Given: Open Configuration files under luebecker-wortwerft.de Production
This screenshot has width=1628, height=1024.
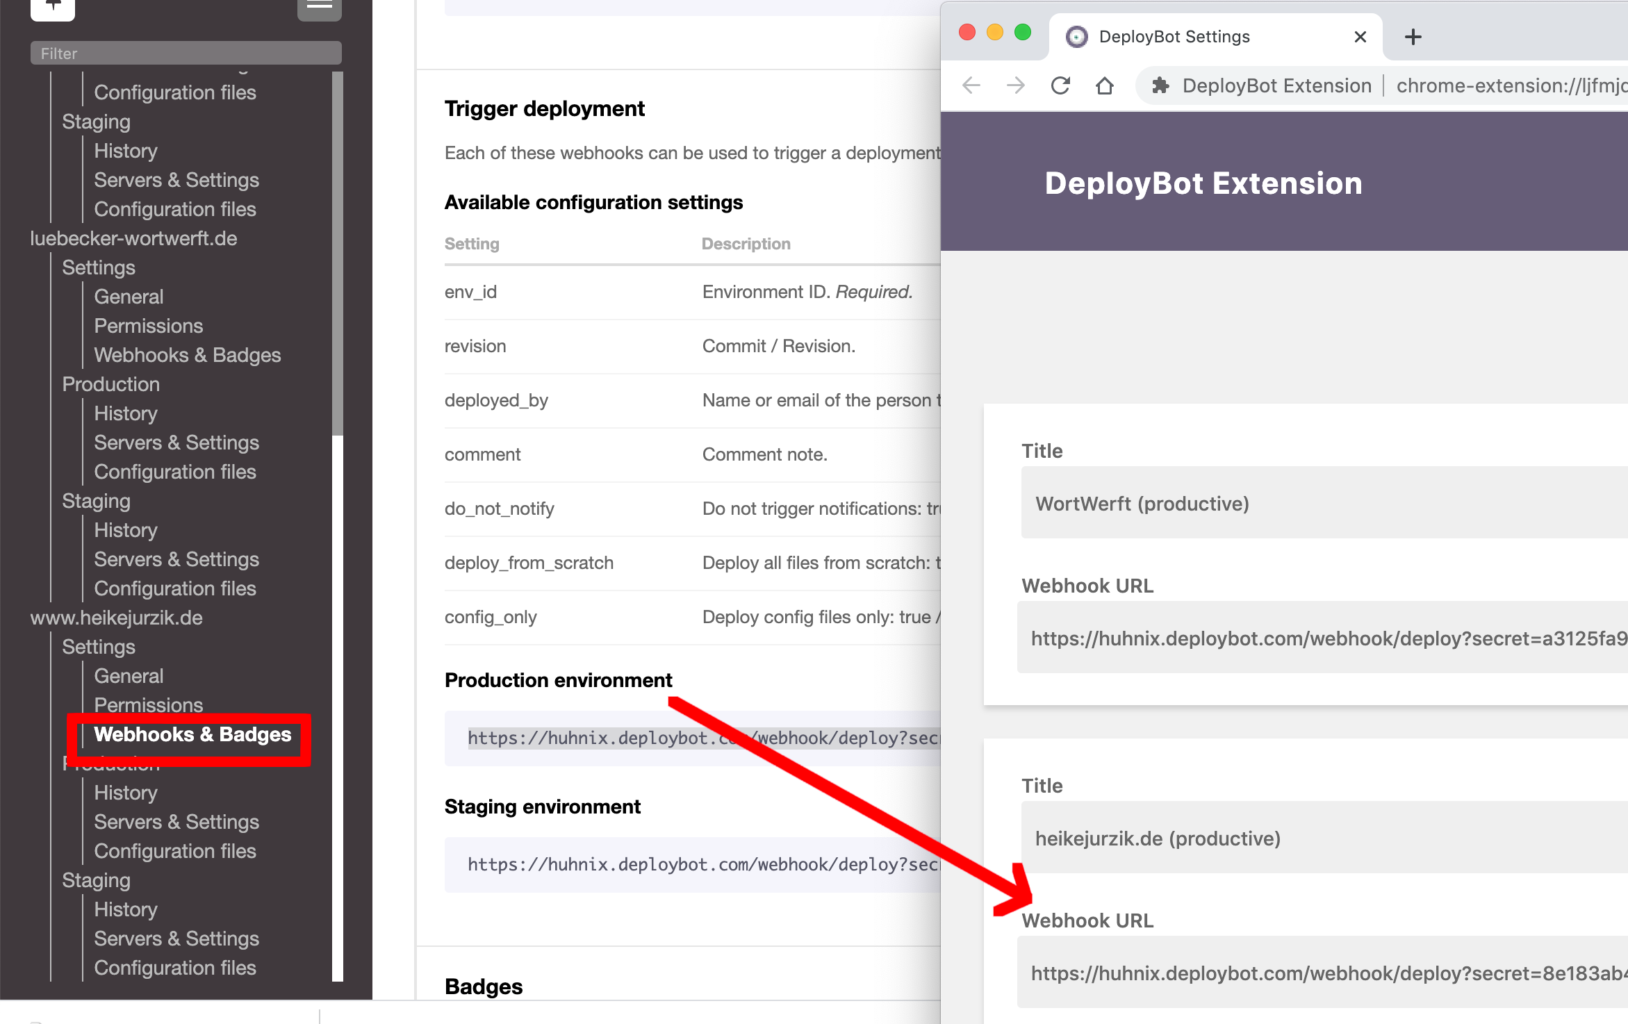Looking at the screenshot, I should pyautogui.click(x=175, y=471).
